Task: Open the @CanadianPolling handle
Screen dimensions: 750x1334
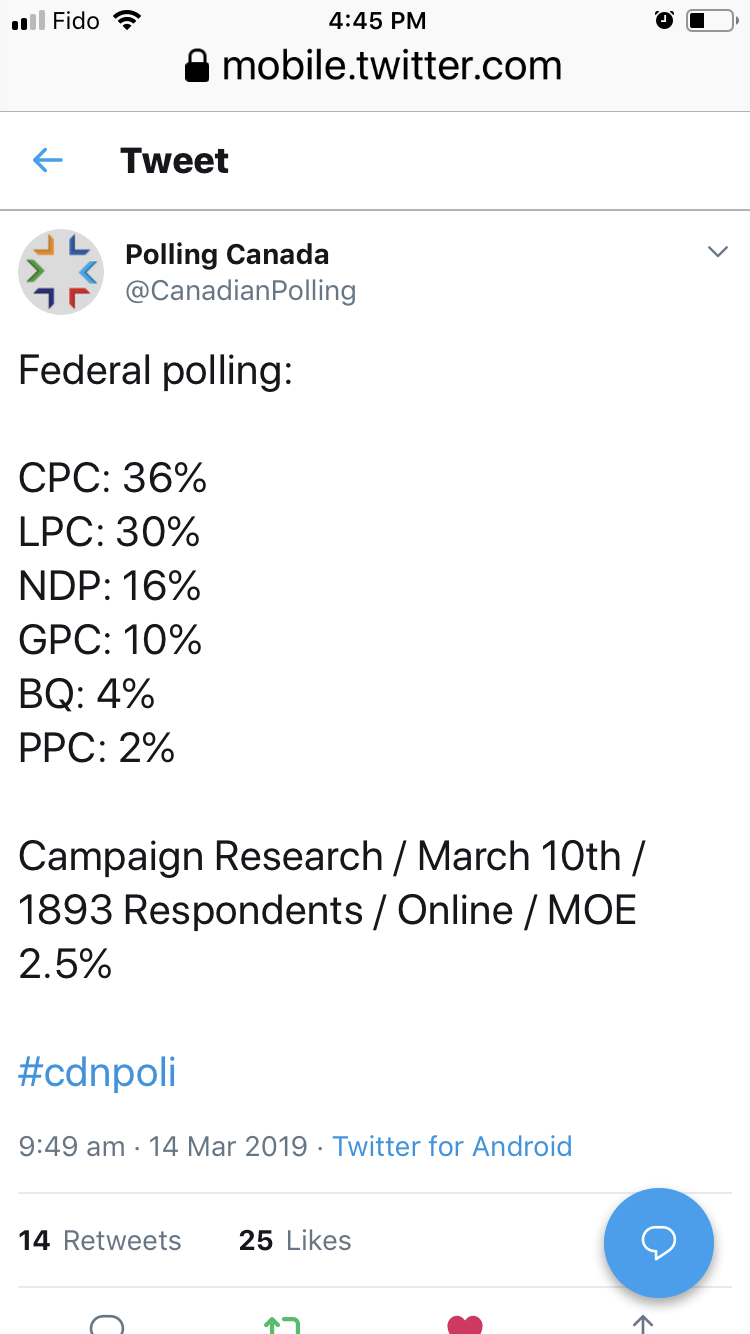Action: (240, 291)
